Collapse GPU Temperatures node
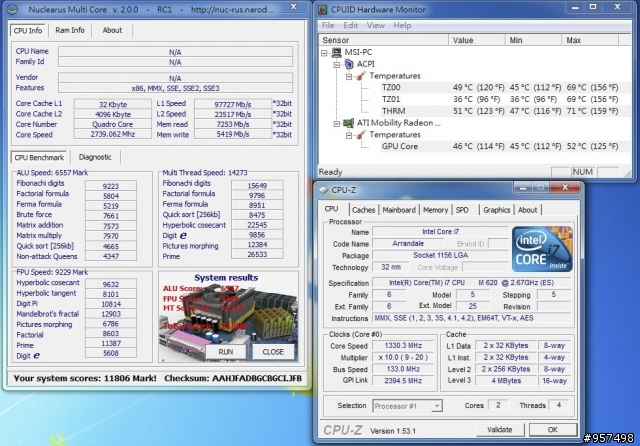 349,135
